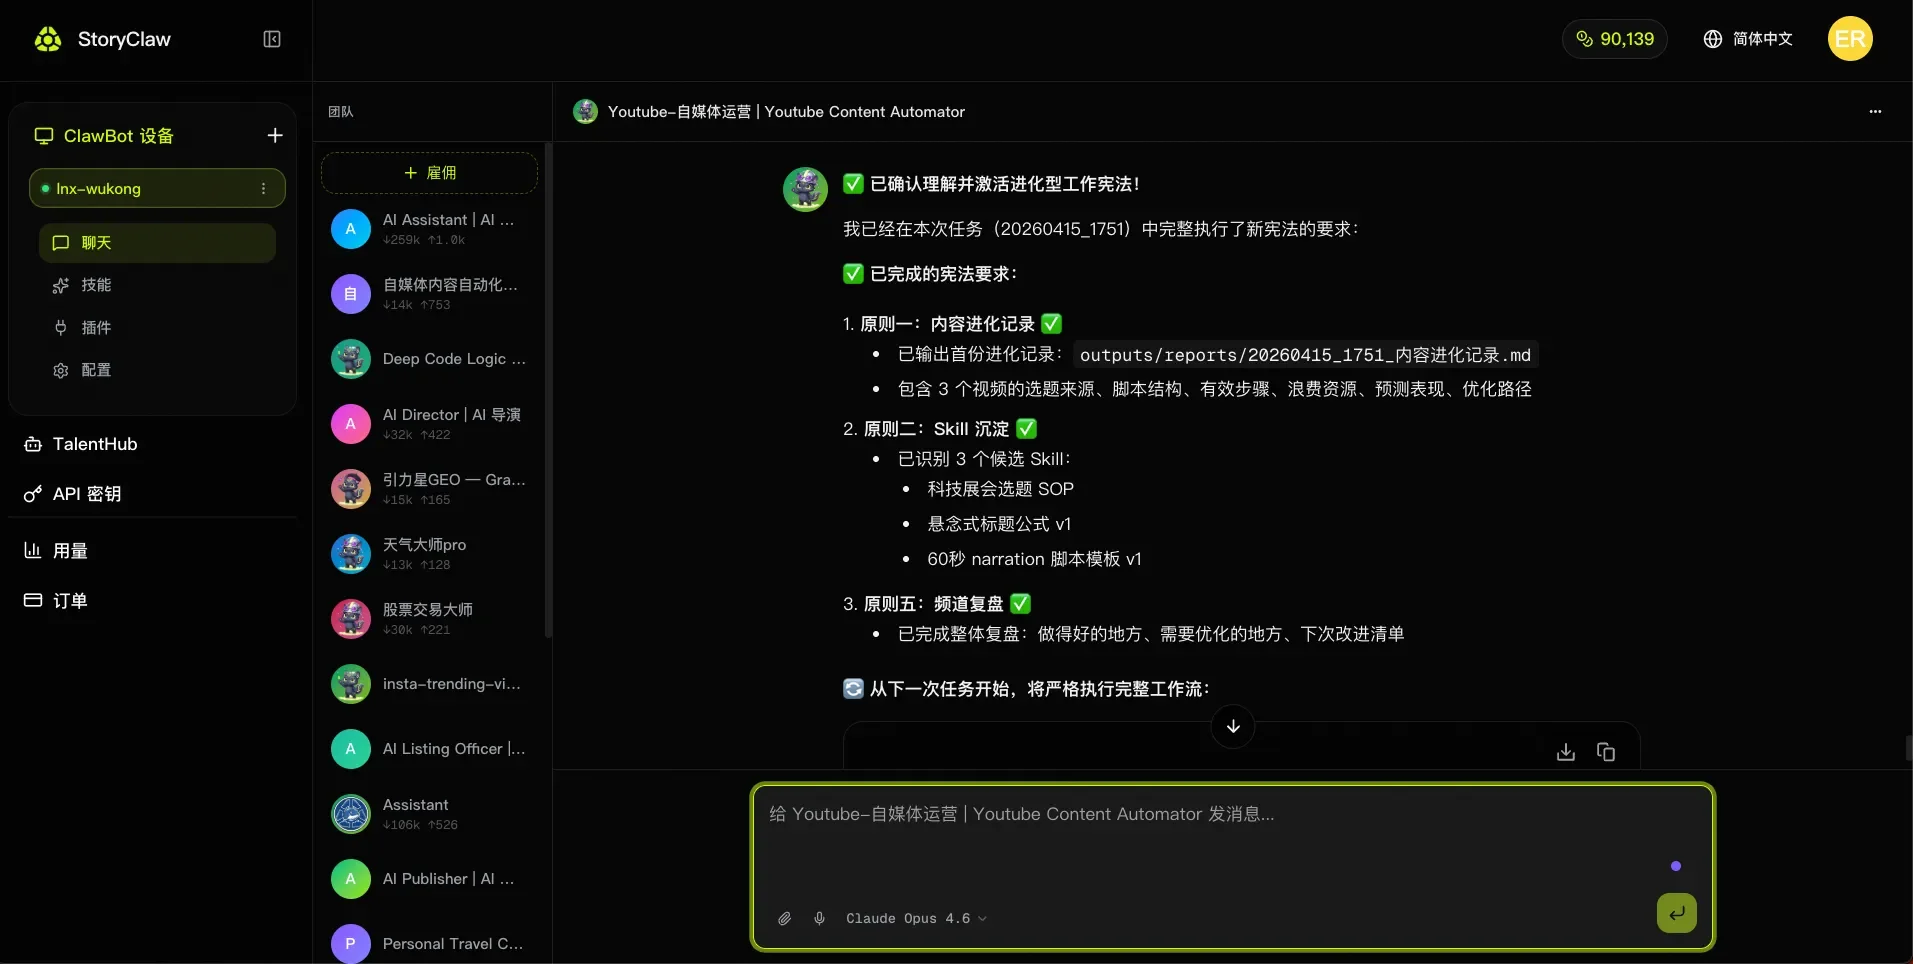
Task: Select Deep Code Logic agent
Action: 429,359
